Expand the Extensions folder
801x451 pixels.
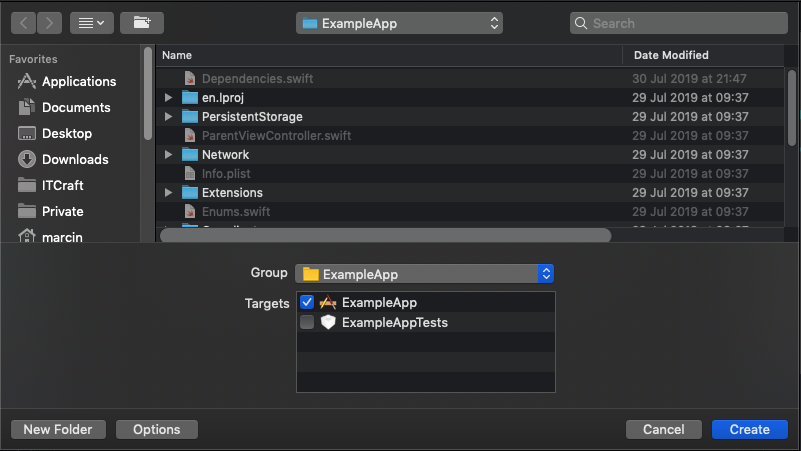[x=169, y=193]
